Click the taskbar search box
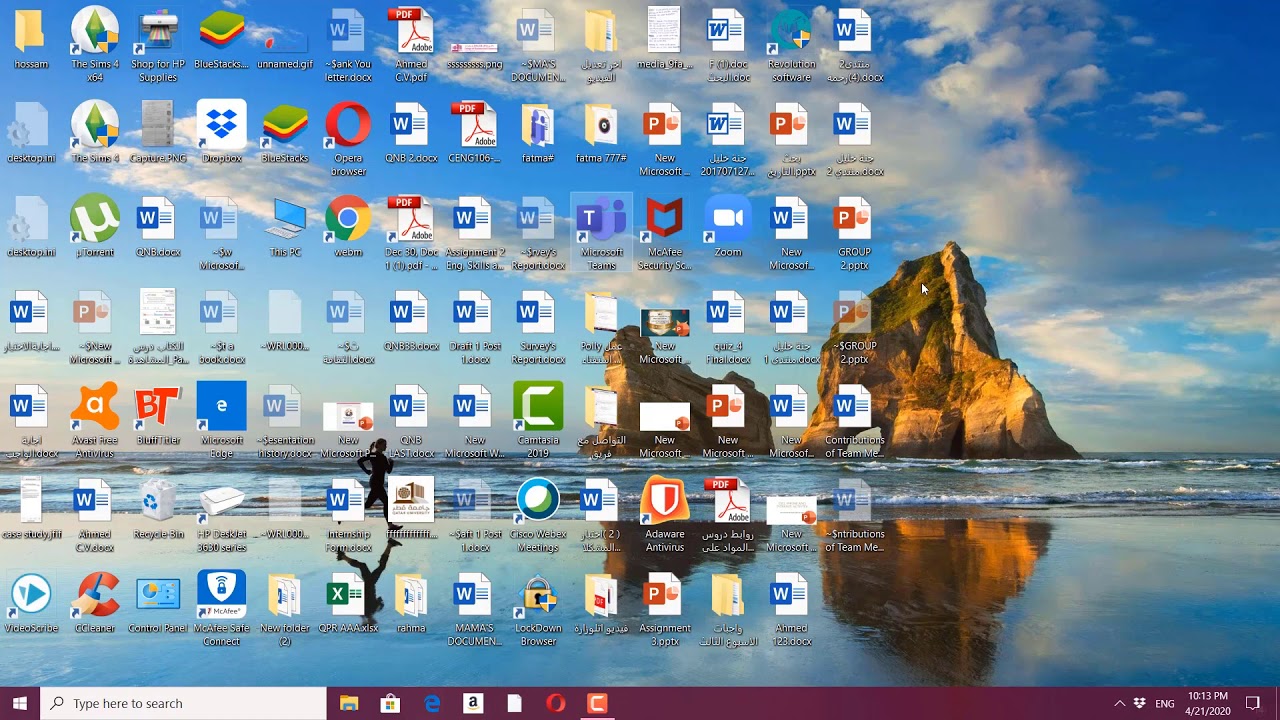The width and height of the screenshot is (1280, 720). pyautogui.click(x=184, y=703)
